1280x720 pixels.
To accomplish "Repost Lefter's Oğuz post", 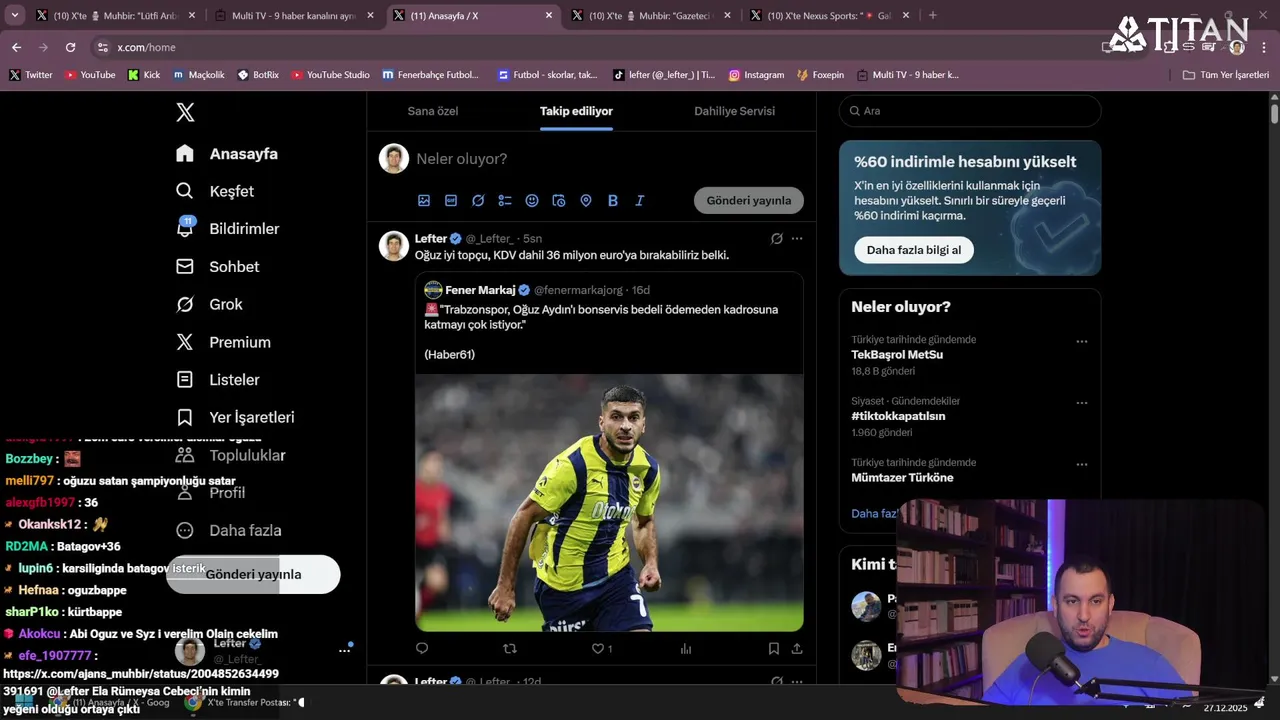I will (x=510, y=649).
